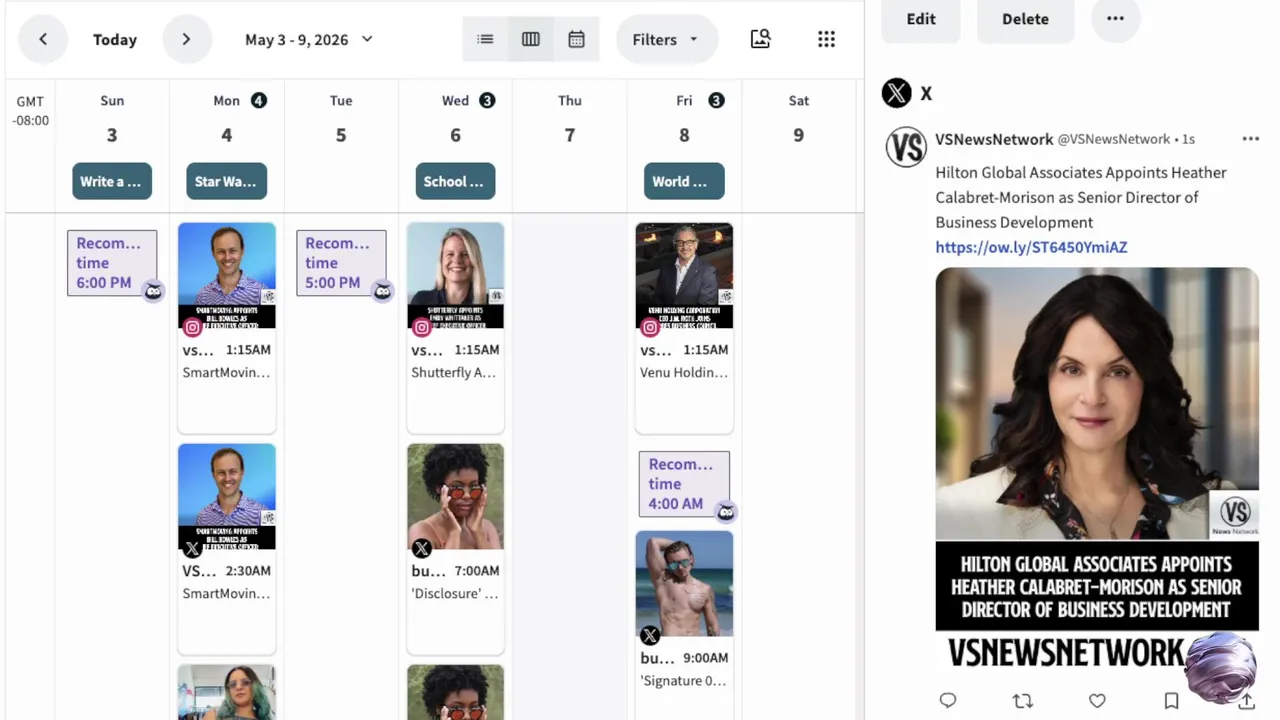The image size is (1280, 720).
Task: Click the GMT -08:00 timezone label
Action: tap(30, 111)
